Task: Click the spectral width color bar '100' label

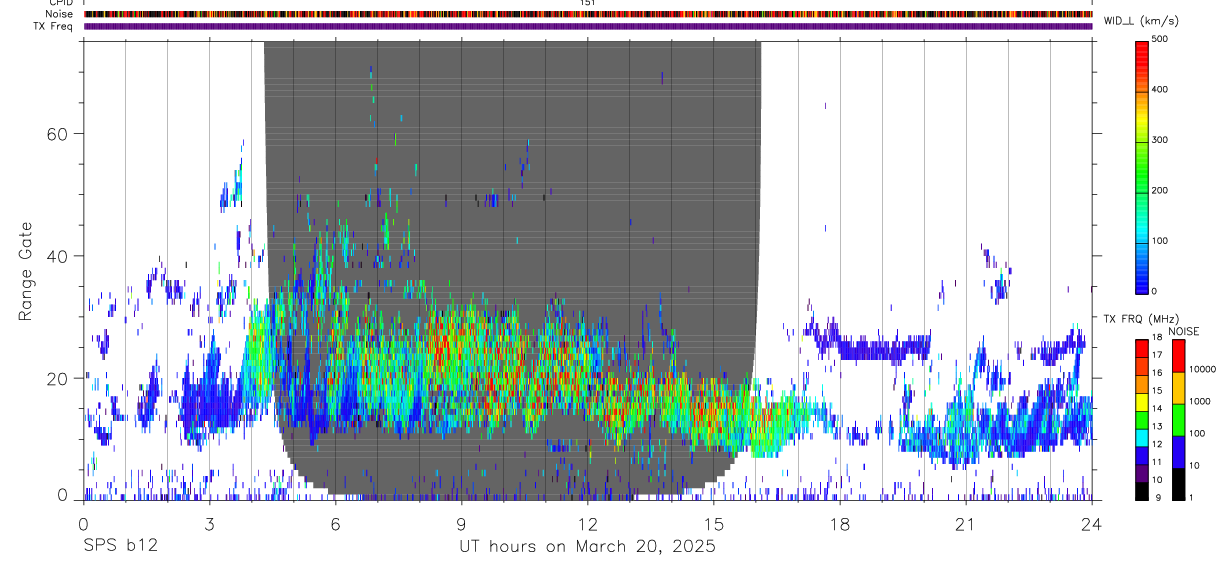Action: (1160, 241)
